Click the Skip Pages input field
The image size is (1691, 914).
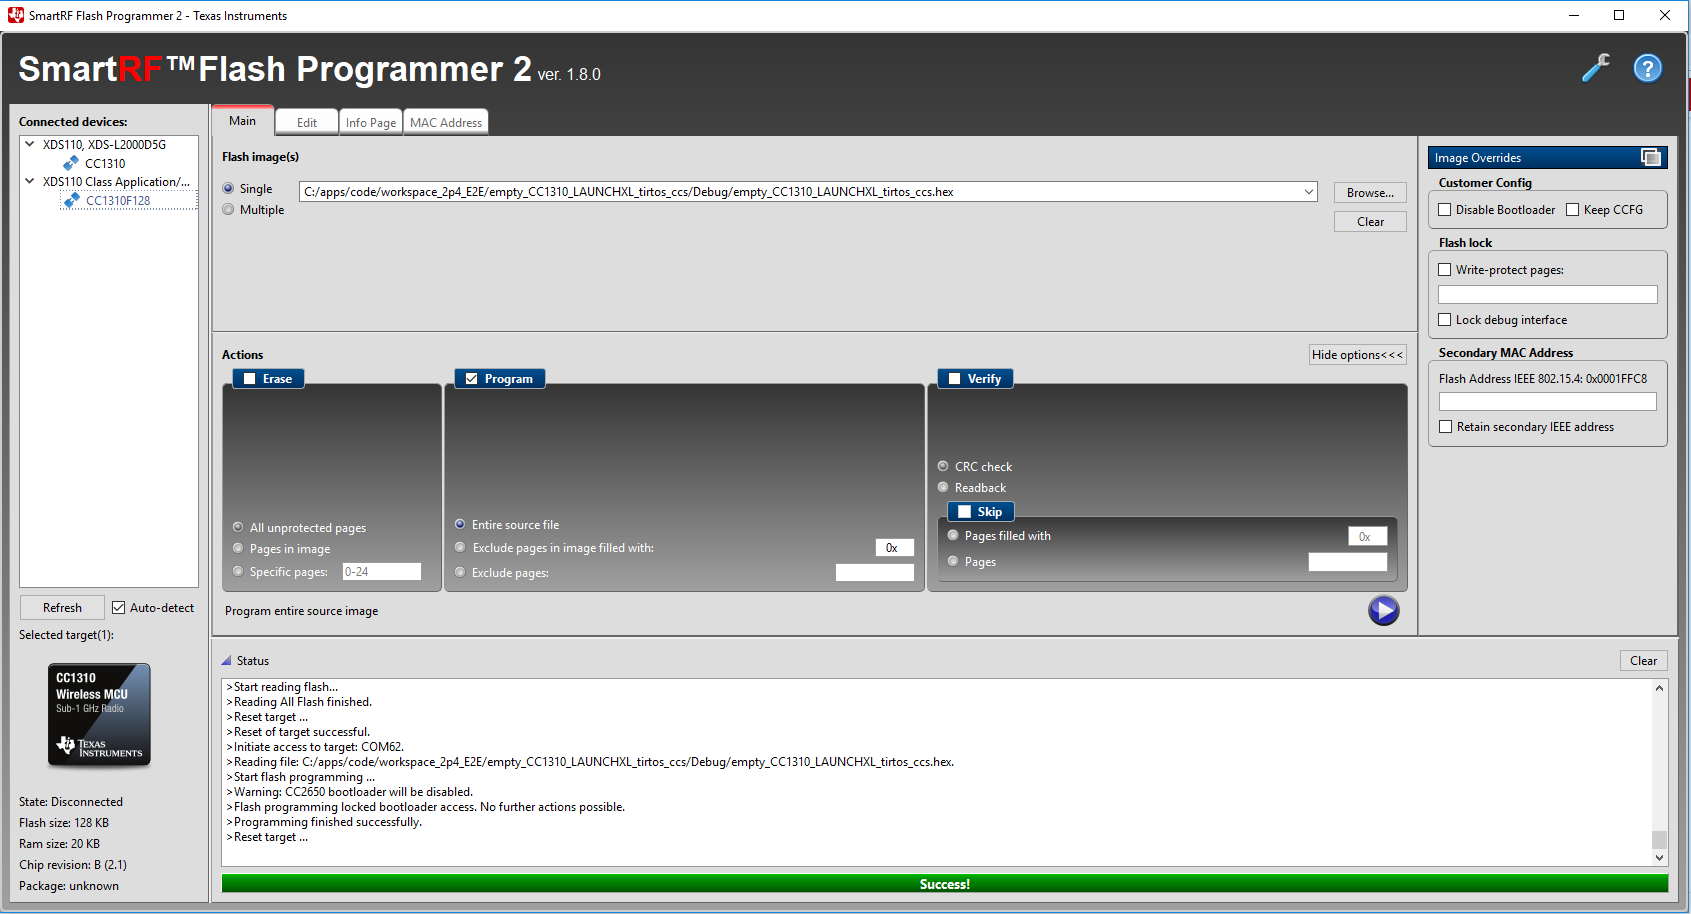tap(1348, 562)
